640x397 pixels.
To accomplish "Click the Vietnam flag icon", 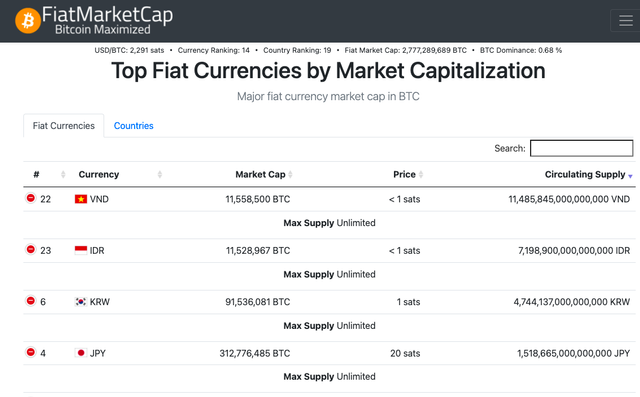I will pyautogui.click(x=81, y=199).
